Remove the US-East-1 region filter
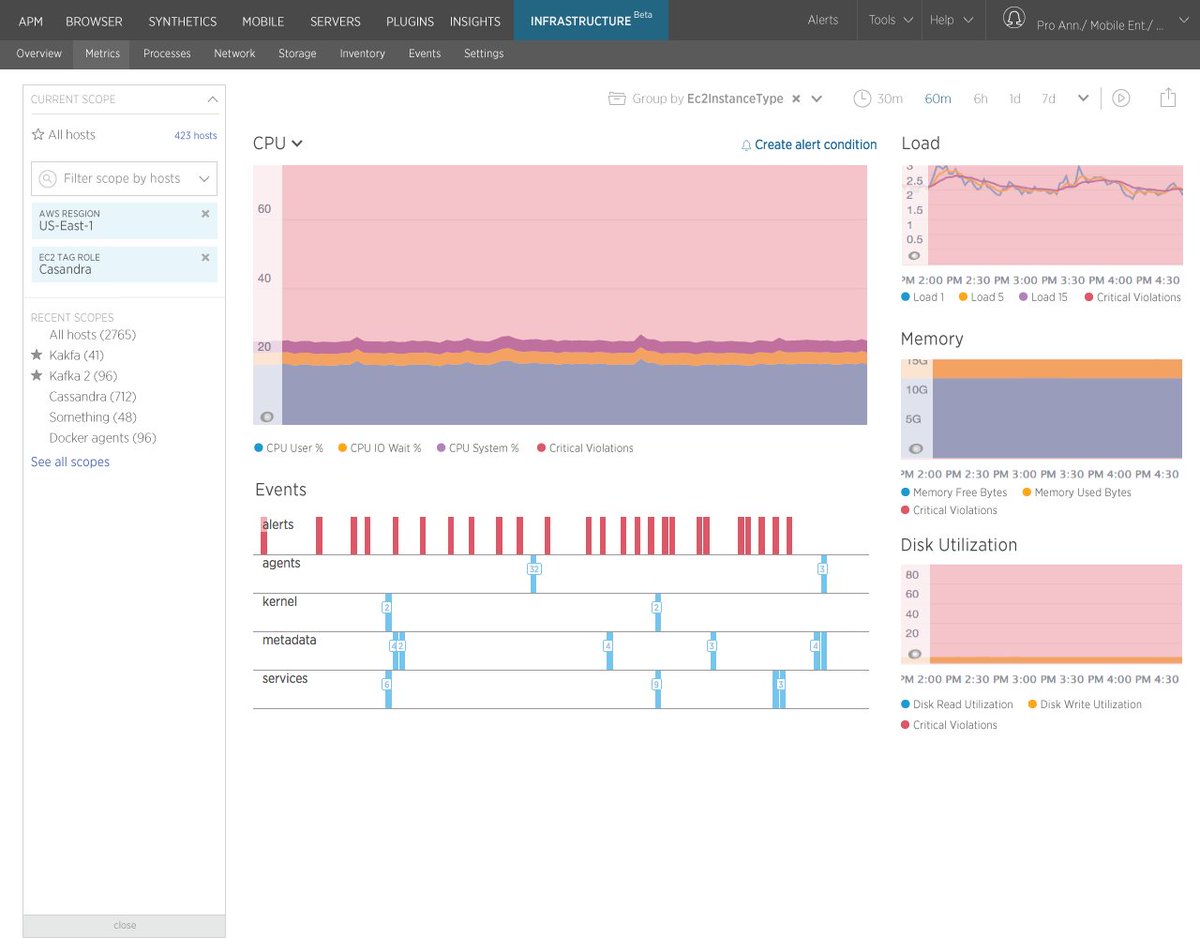The image size is (1200, 938). pyautogui.click(x=205, y=214)
